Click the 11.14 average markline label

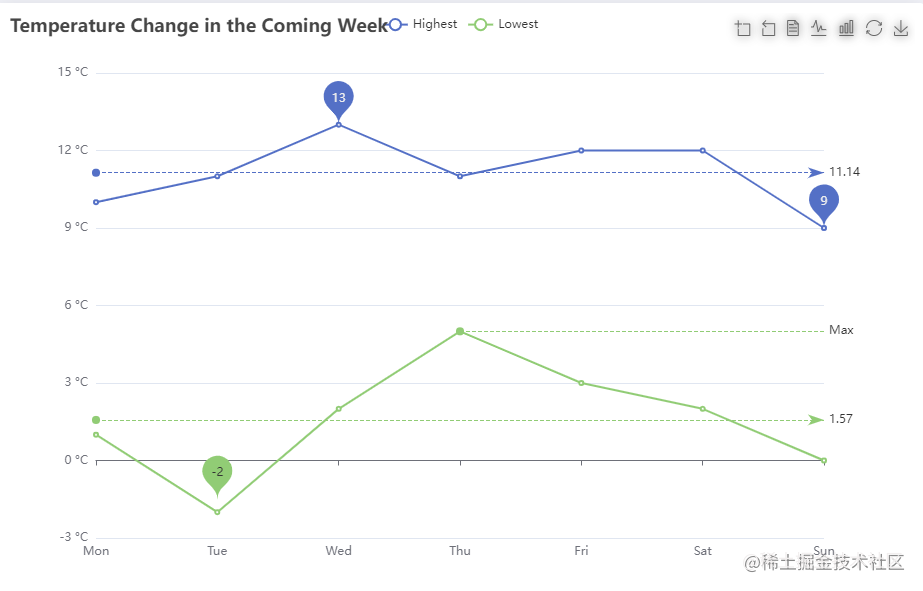coord(843,172)
